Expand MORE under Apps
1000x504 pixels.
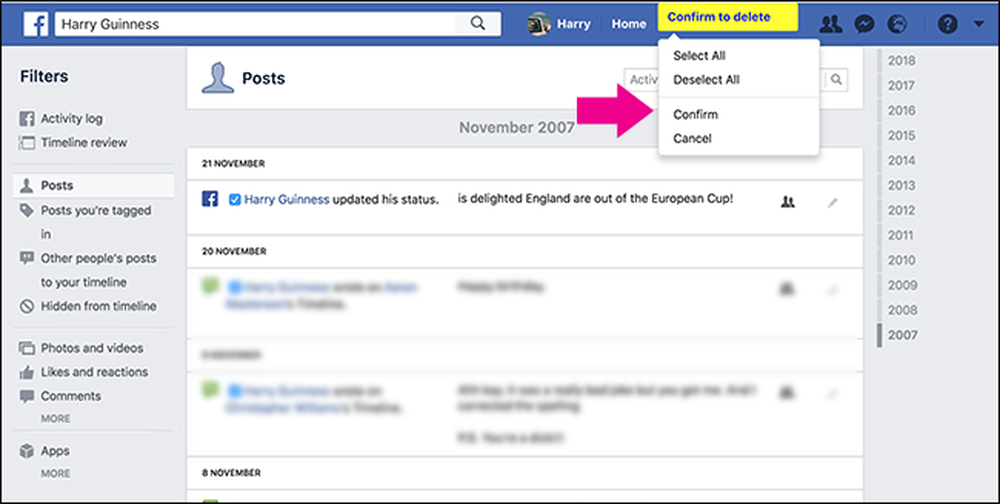(55, 473)
